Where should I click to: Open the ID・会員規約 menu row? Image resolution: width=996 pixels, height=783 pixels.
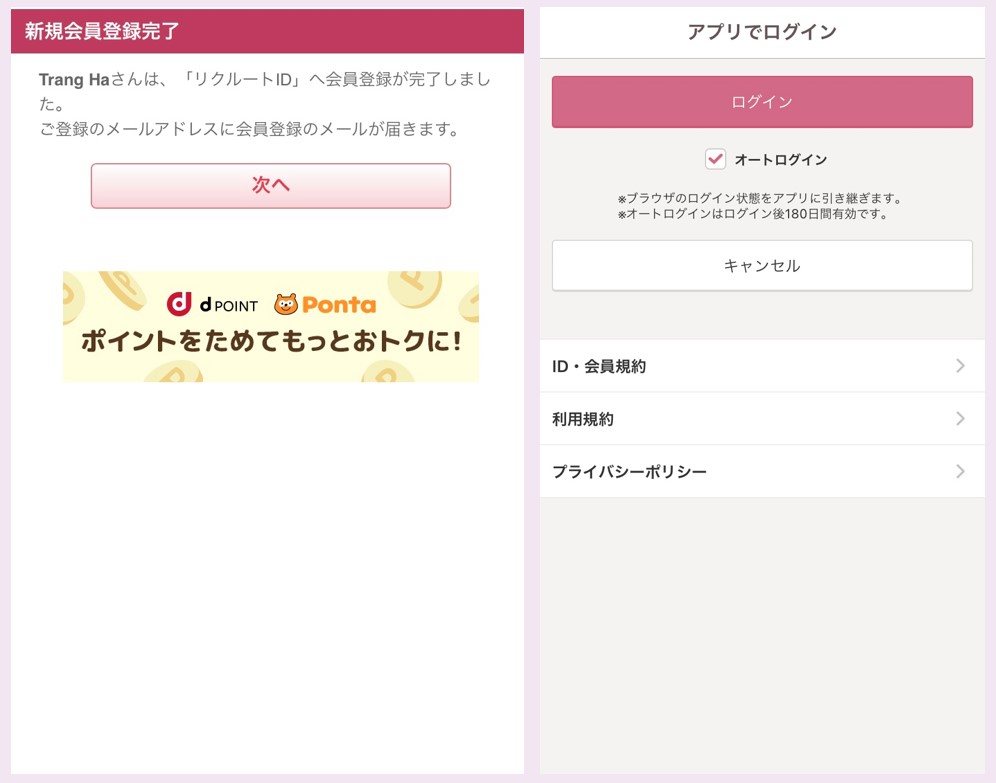pos(762,366)
